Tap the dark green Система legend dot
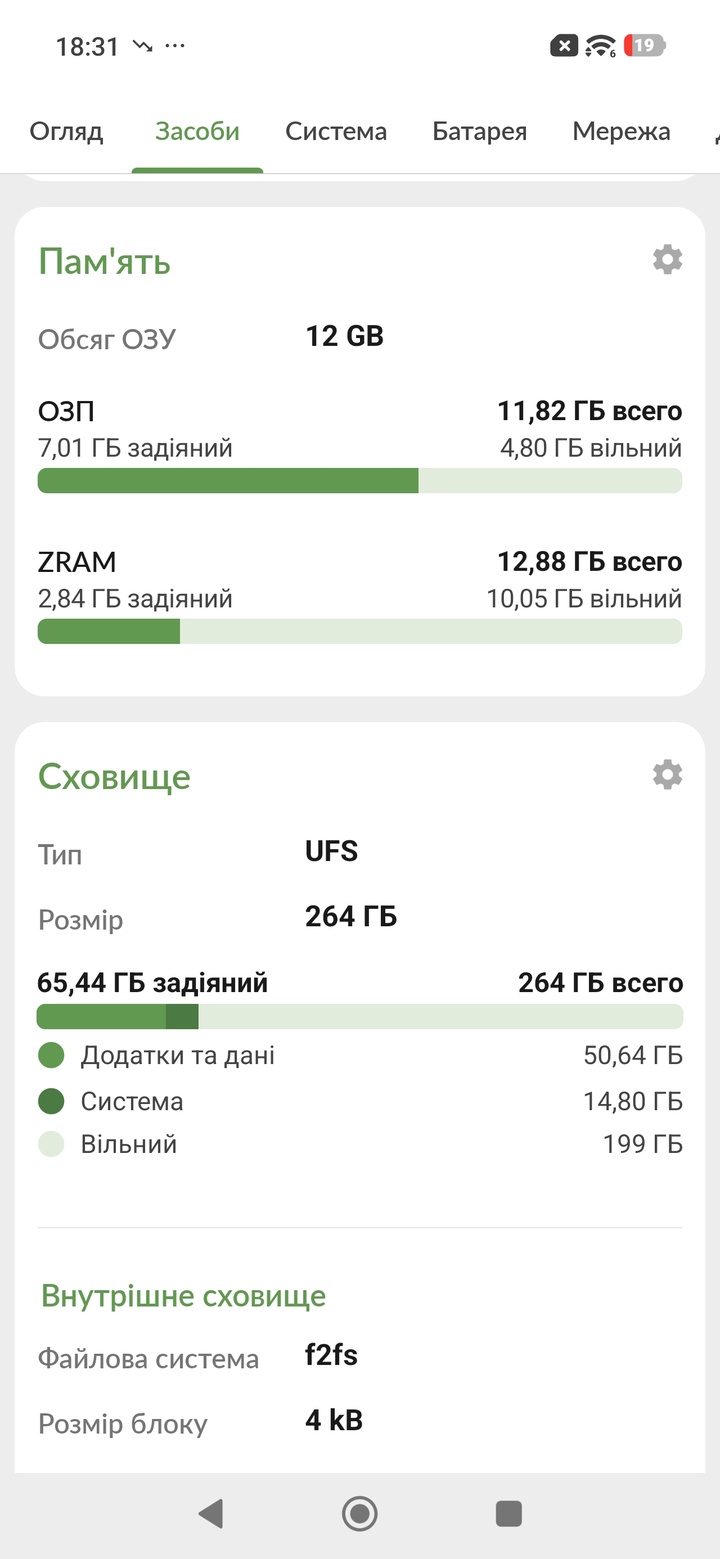The width and height of the screenshot is (720, 1559). (51, 1102)
